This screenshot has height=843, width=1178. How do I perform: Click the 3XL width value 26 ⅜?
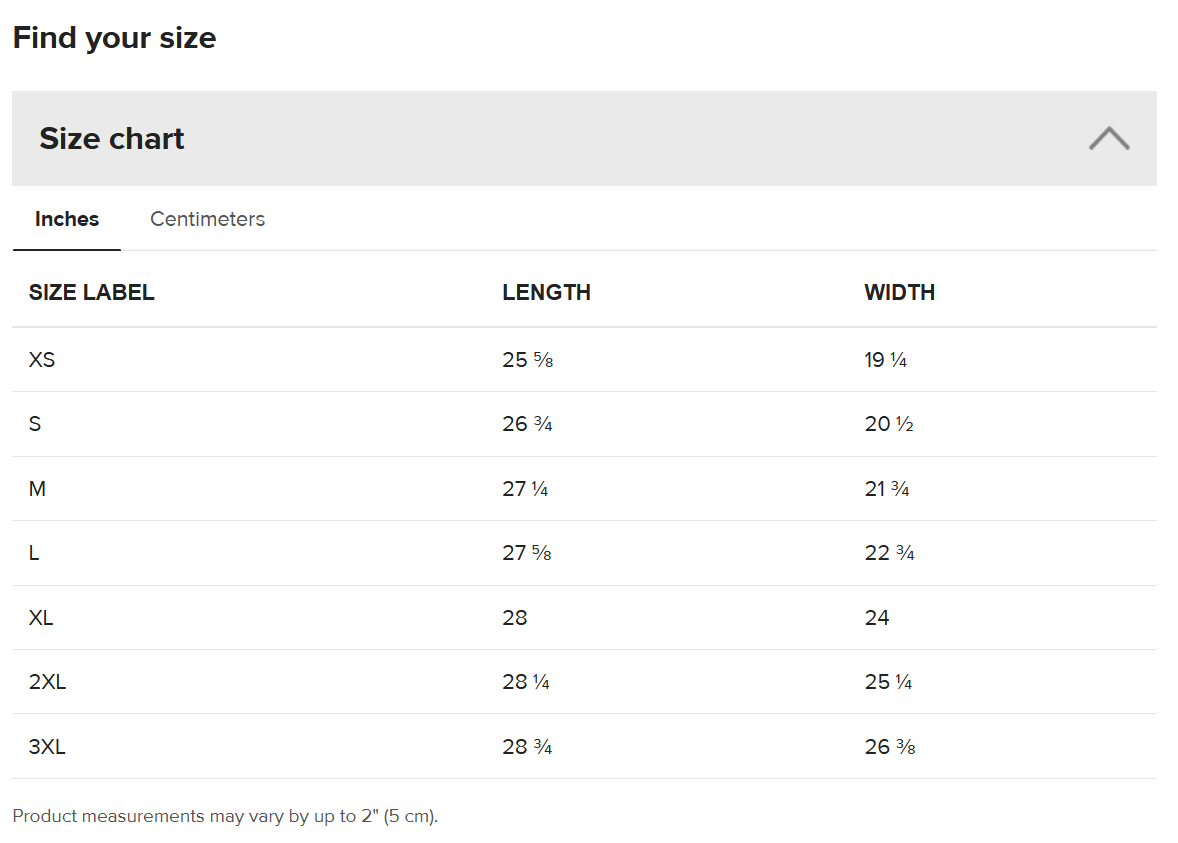[x=889, y=747]
